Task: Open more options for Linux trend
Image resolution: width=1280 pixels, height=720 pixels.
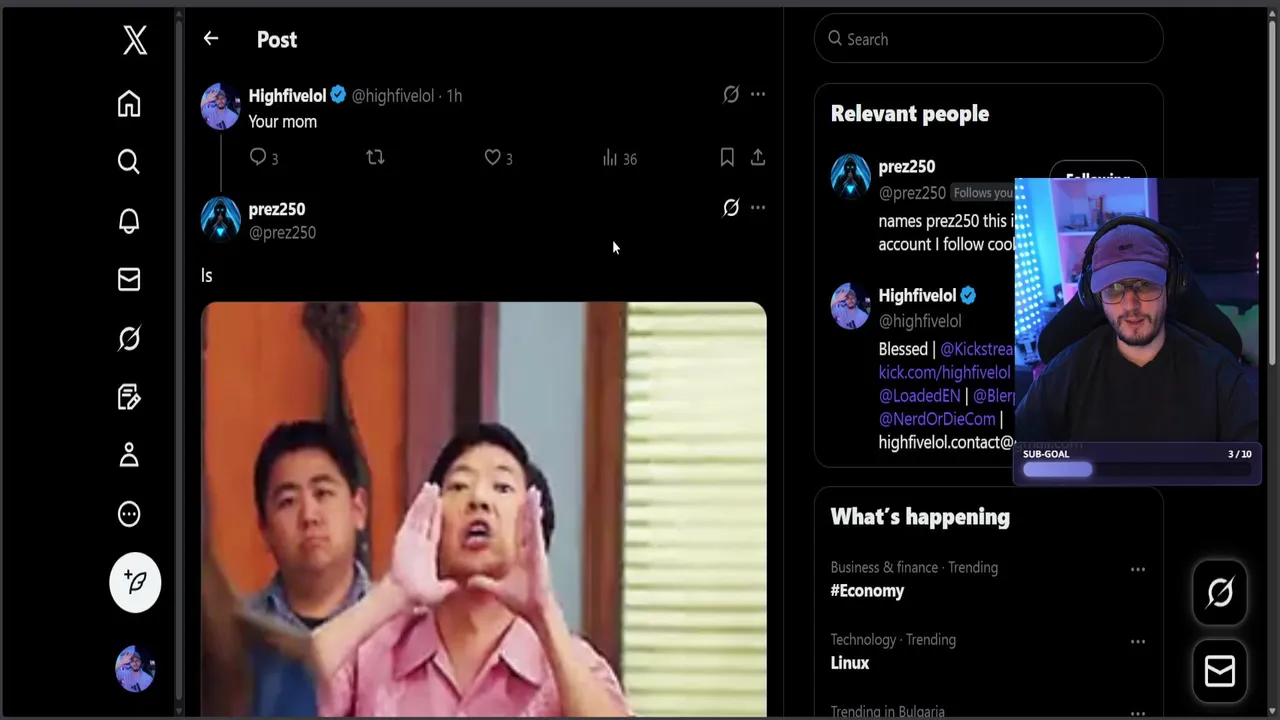Action: (1138, 641)
